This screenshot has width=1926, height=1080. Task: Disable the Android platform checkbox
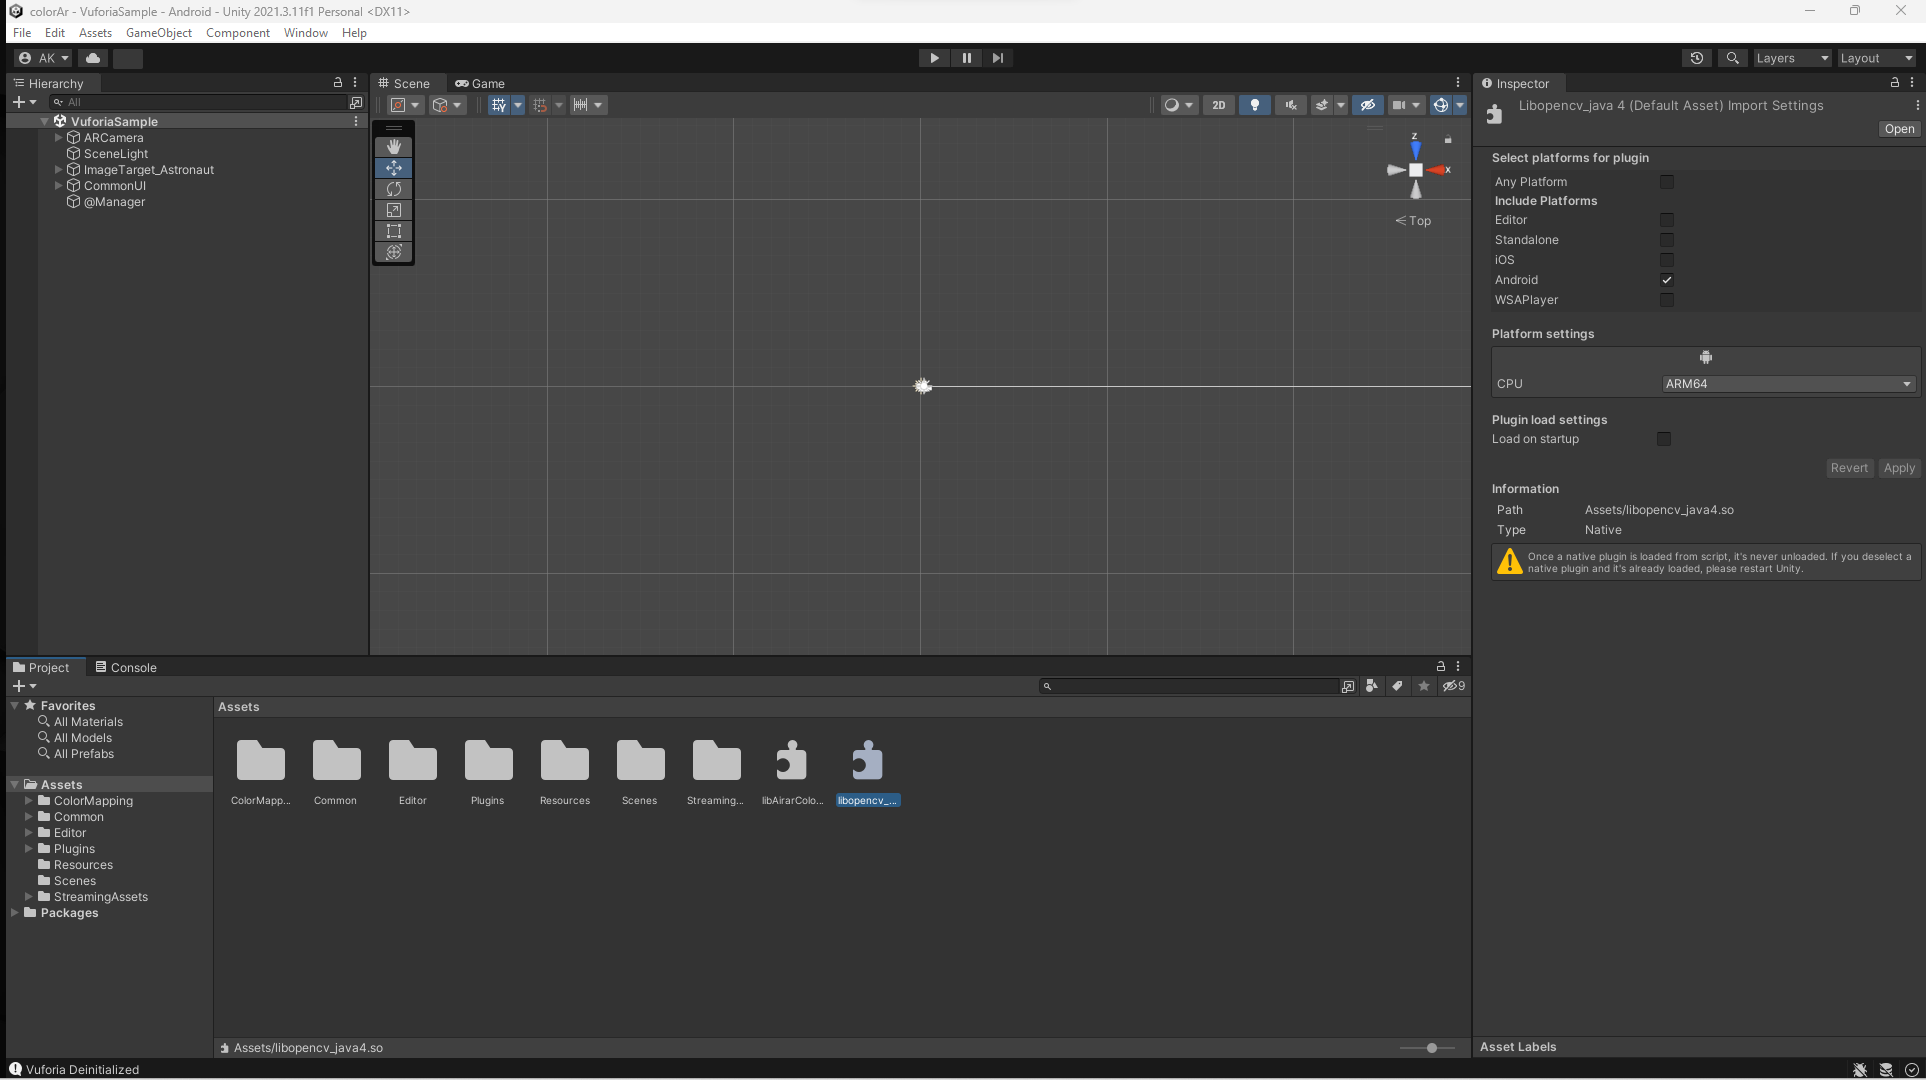pyautogui.click(x=1666, y=280)
